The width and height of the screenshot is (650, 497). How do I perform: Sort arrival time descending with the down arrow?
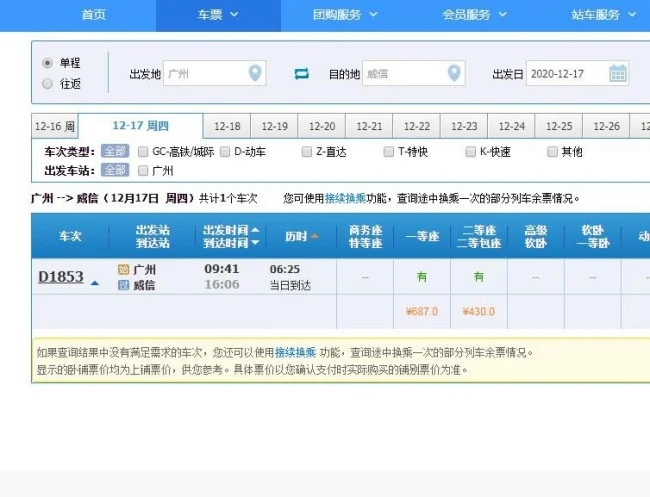[255, 242]
